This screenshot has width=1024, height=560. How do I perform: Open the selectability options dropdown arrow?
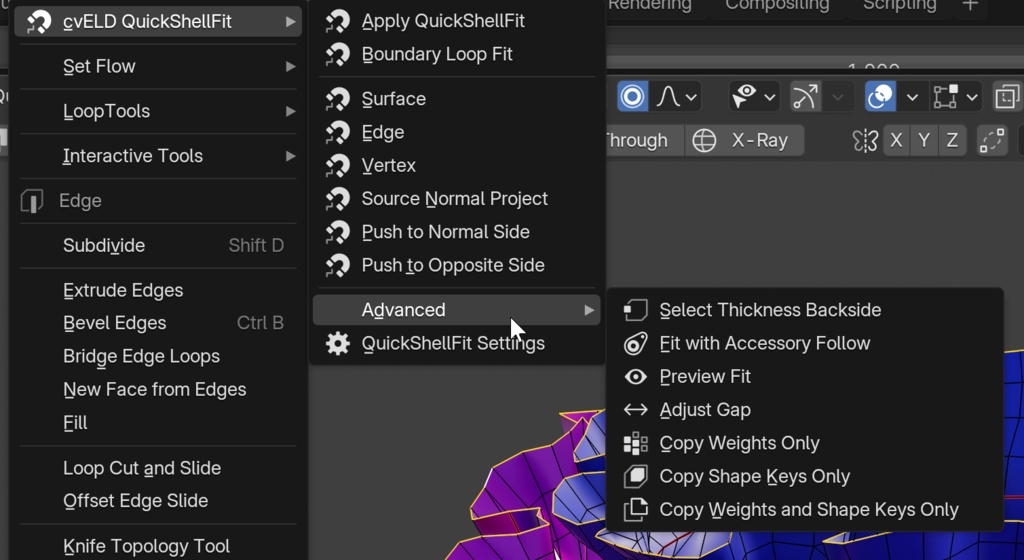pos(769,97)
